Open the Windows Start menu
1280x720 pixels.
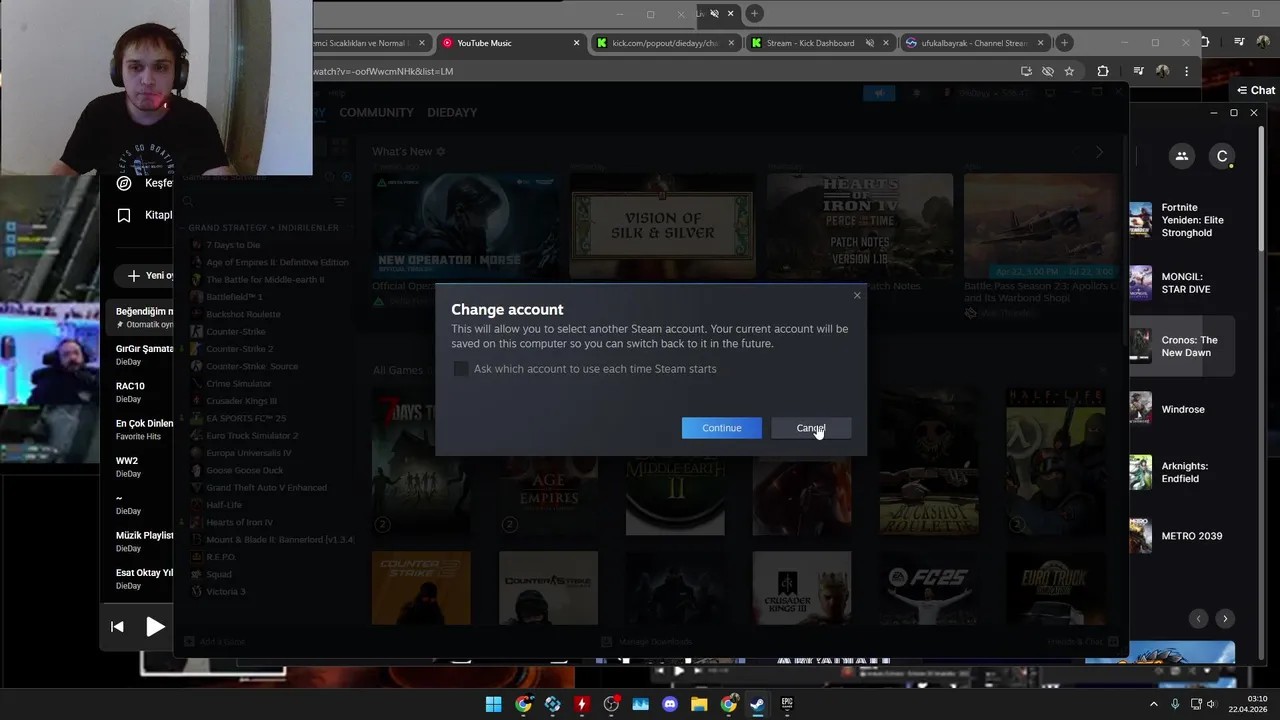click(493, 704)
